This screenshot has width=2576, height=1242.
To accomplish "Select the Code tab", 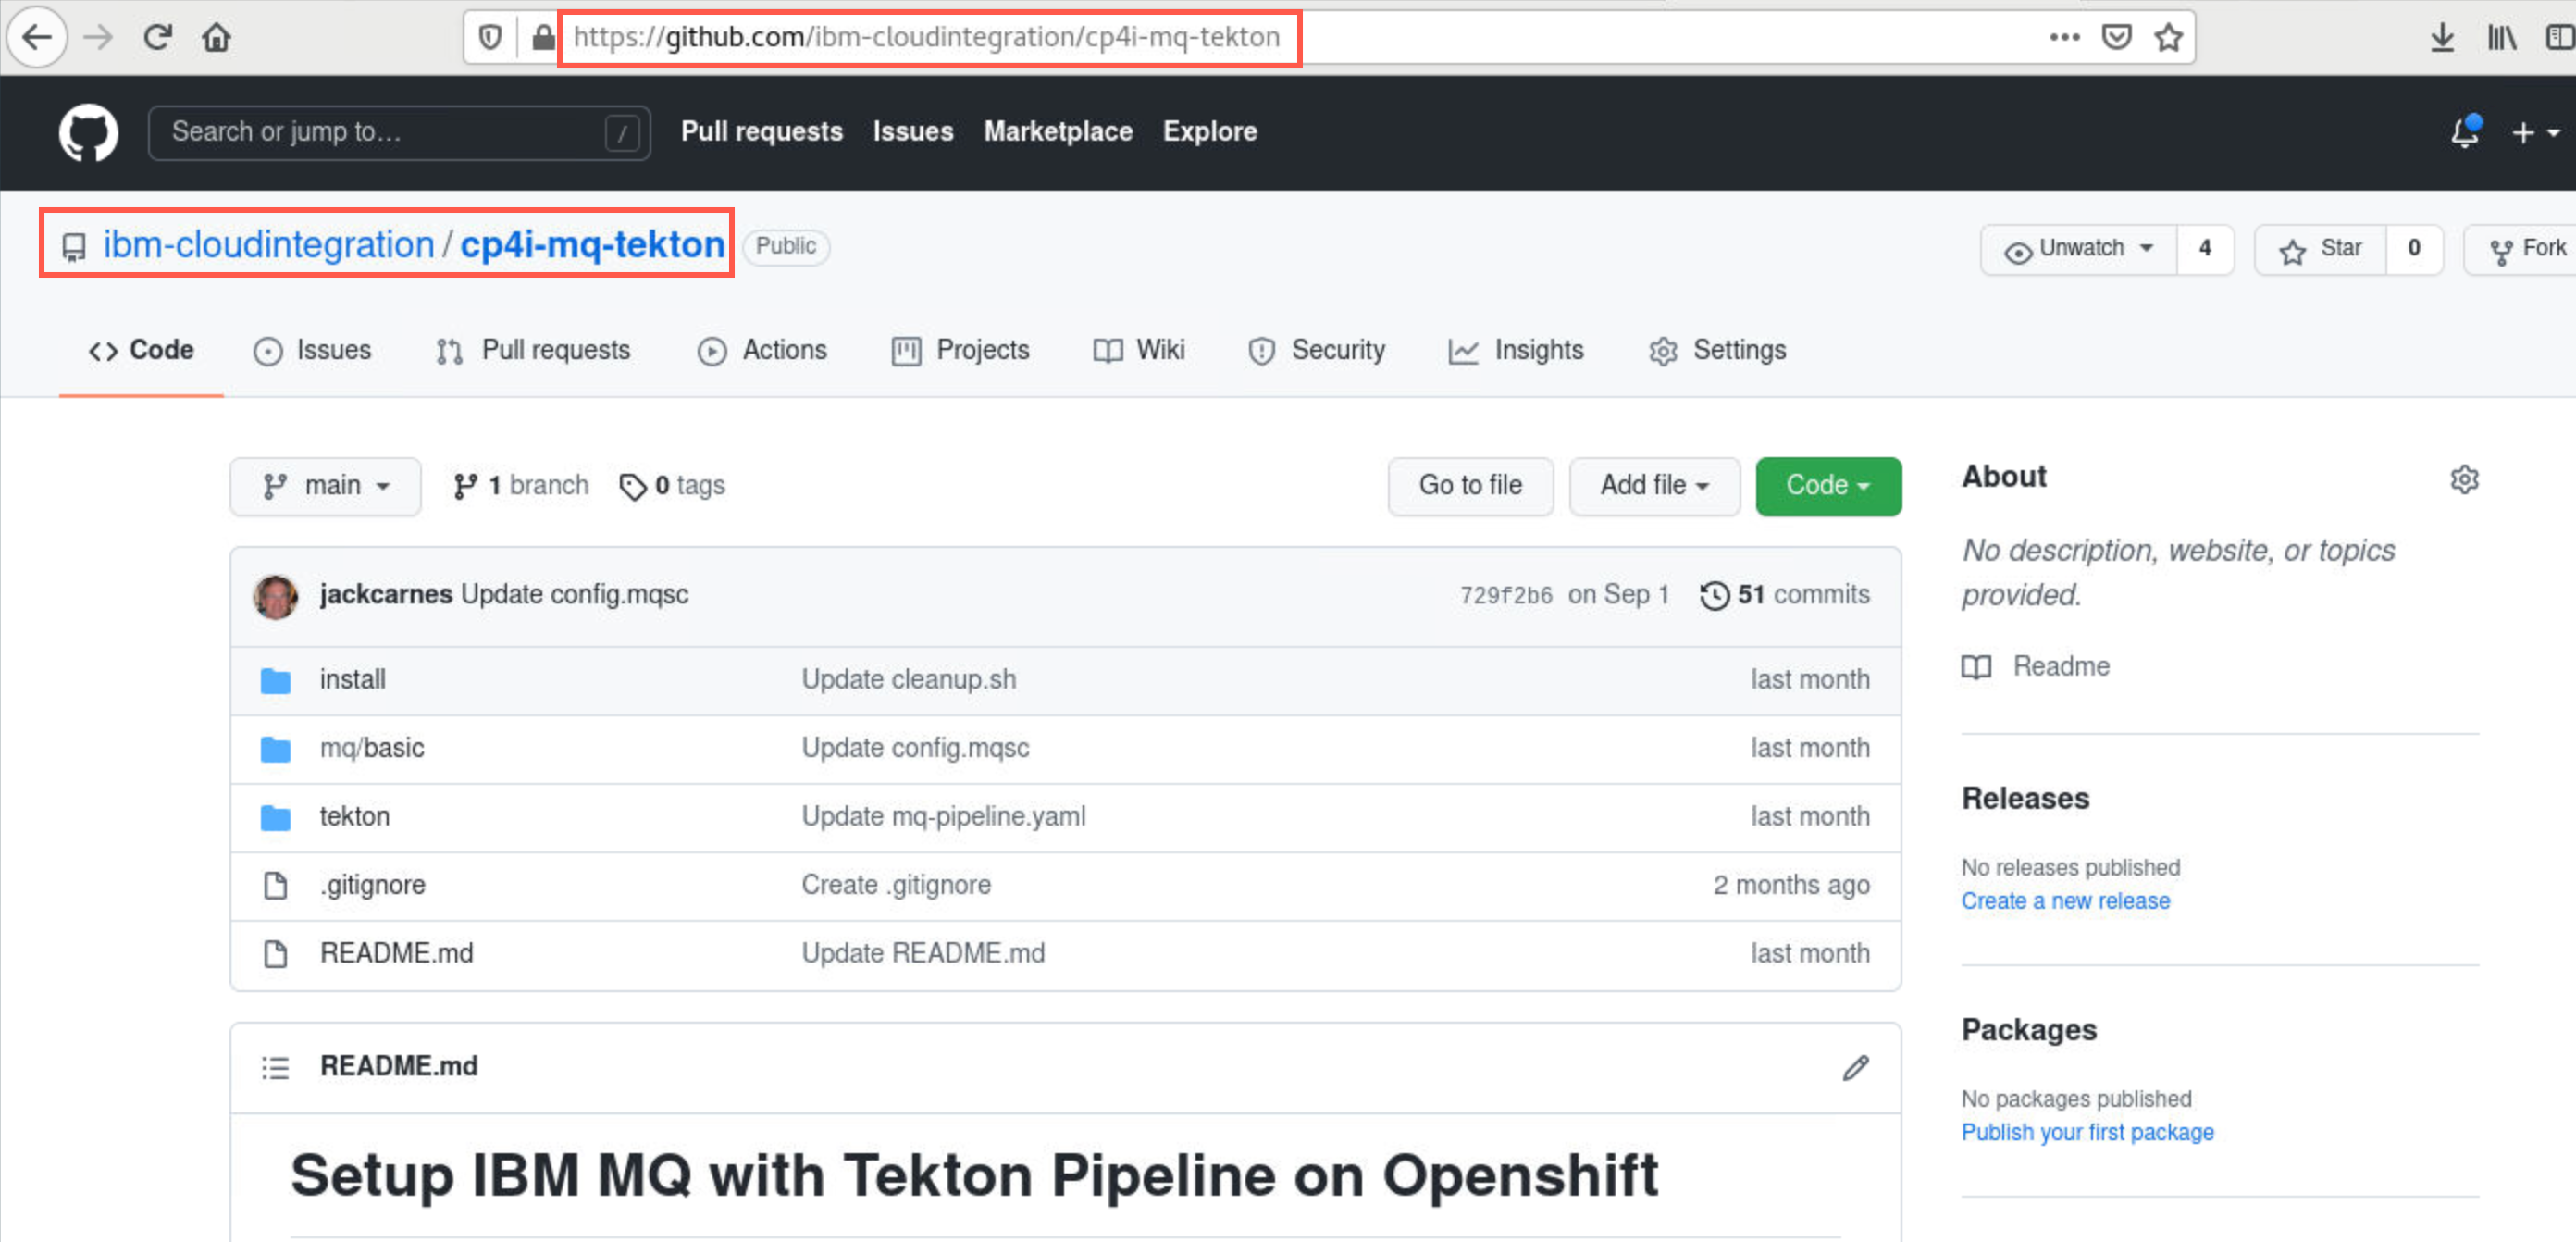I will pos(141,350).
